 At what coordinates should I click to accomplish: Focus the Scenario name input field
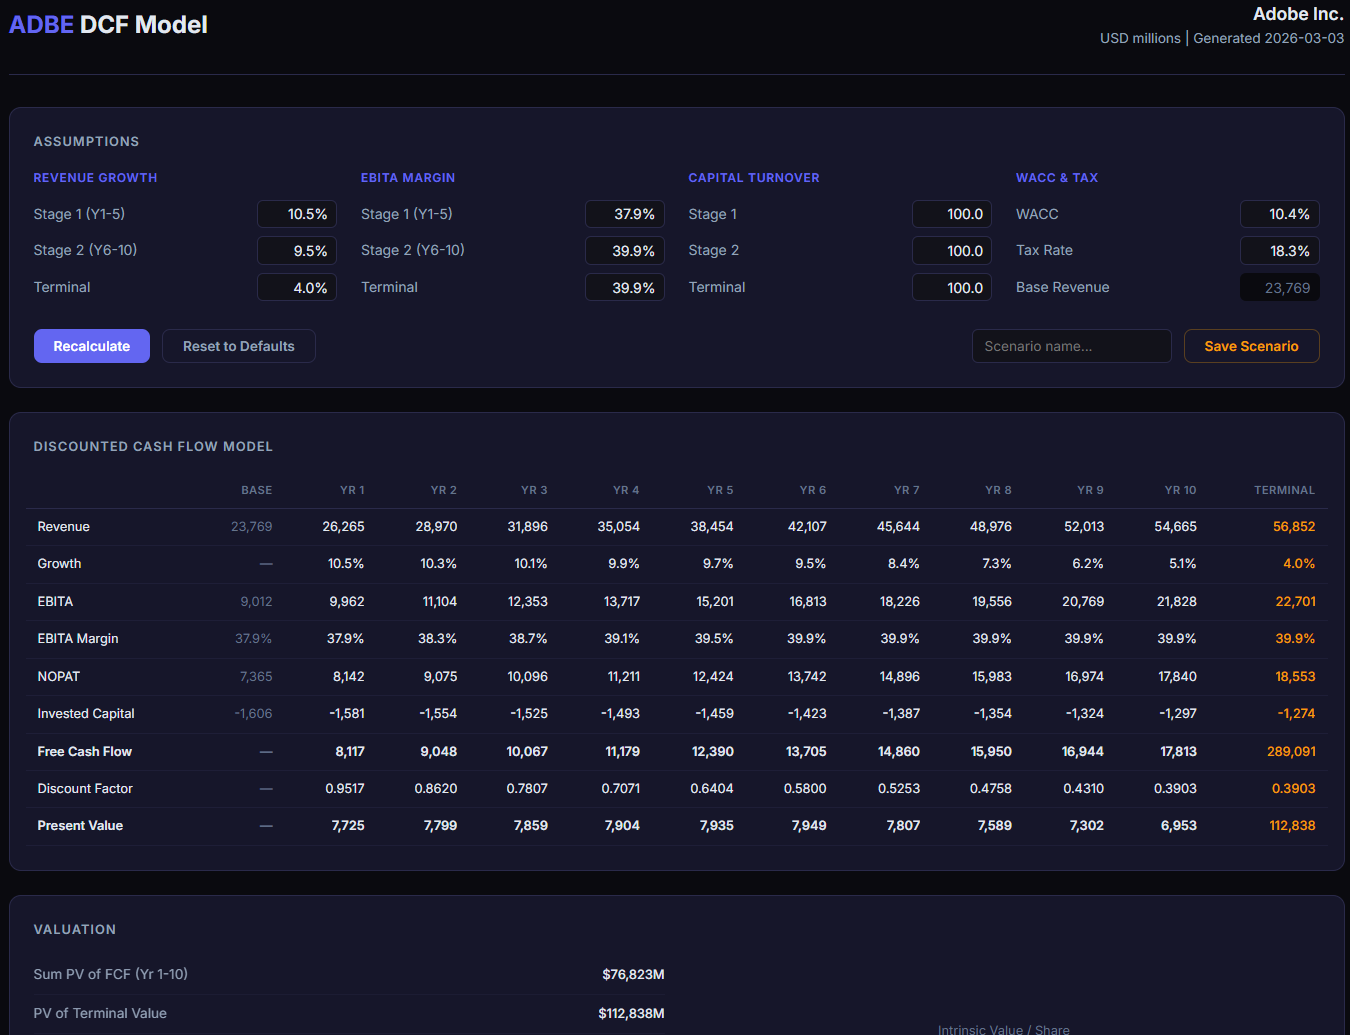(1071, 346)
